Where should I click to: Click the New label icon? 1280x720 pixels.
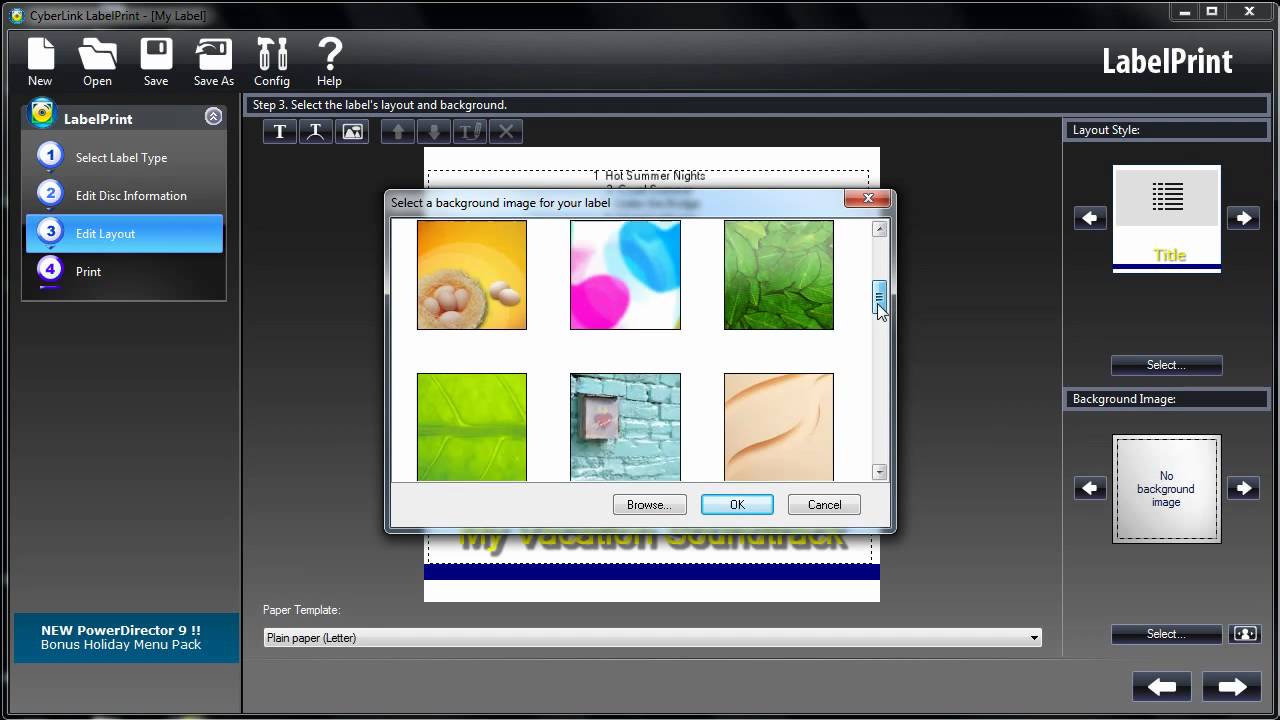click(x=40, y=62)
